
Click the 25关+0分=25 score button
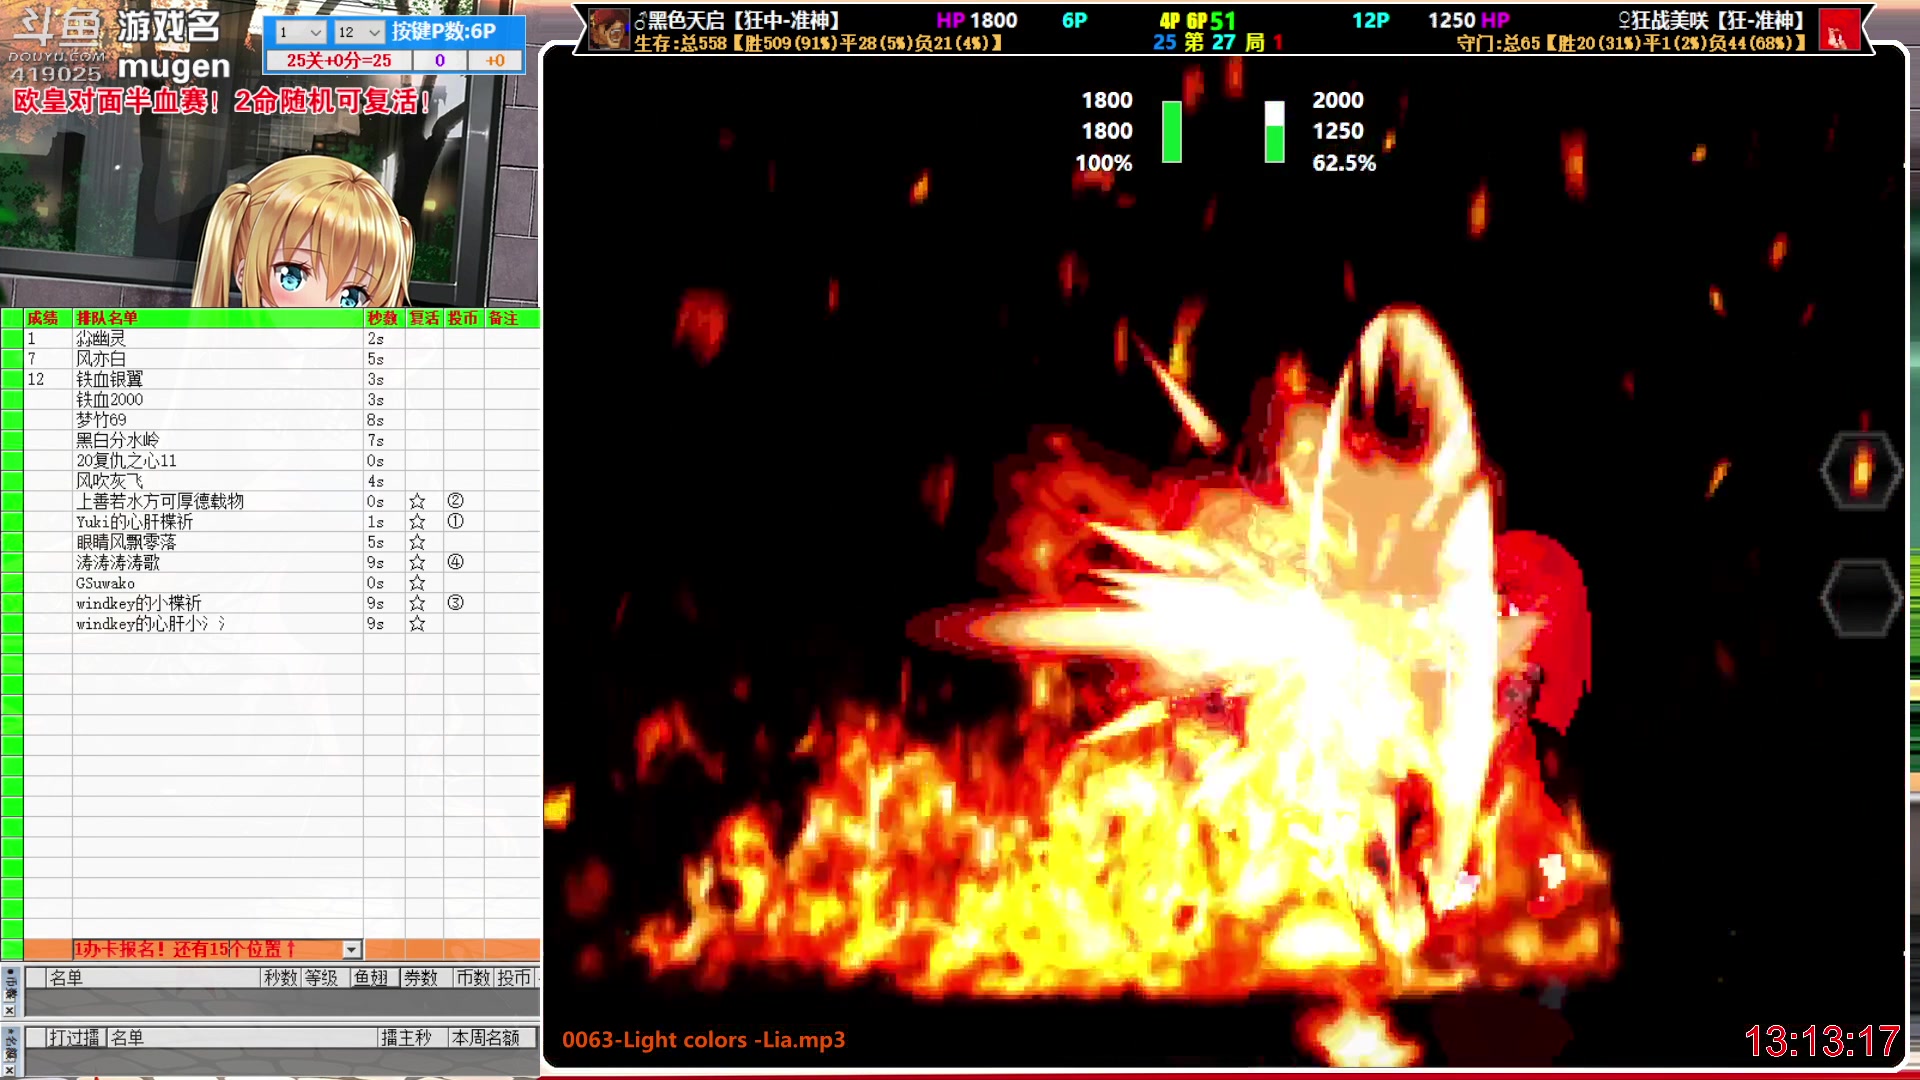338,61
